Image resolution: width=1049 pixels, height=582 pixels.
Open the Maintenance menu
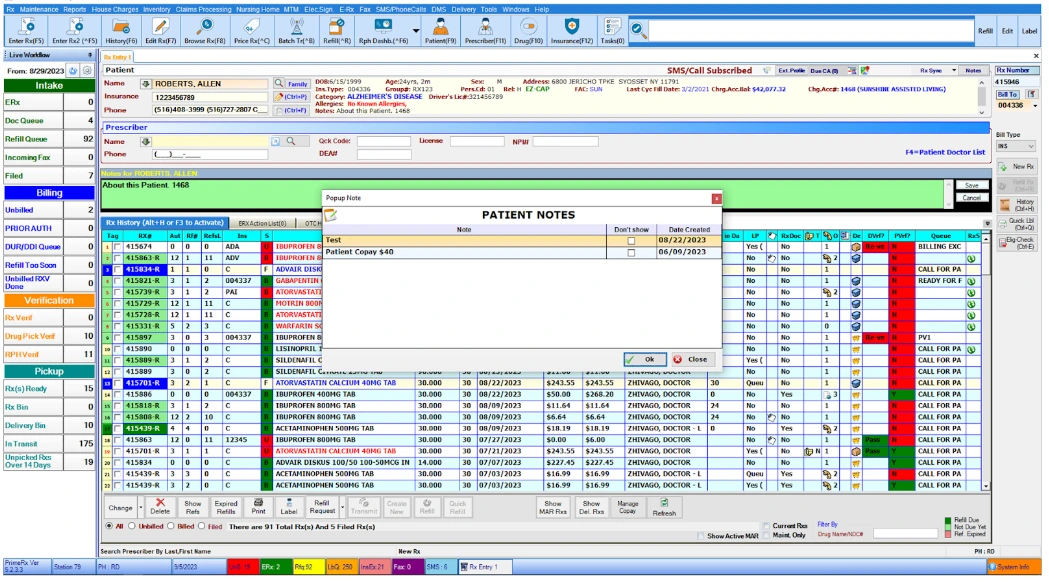coord(39,9)
